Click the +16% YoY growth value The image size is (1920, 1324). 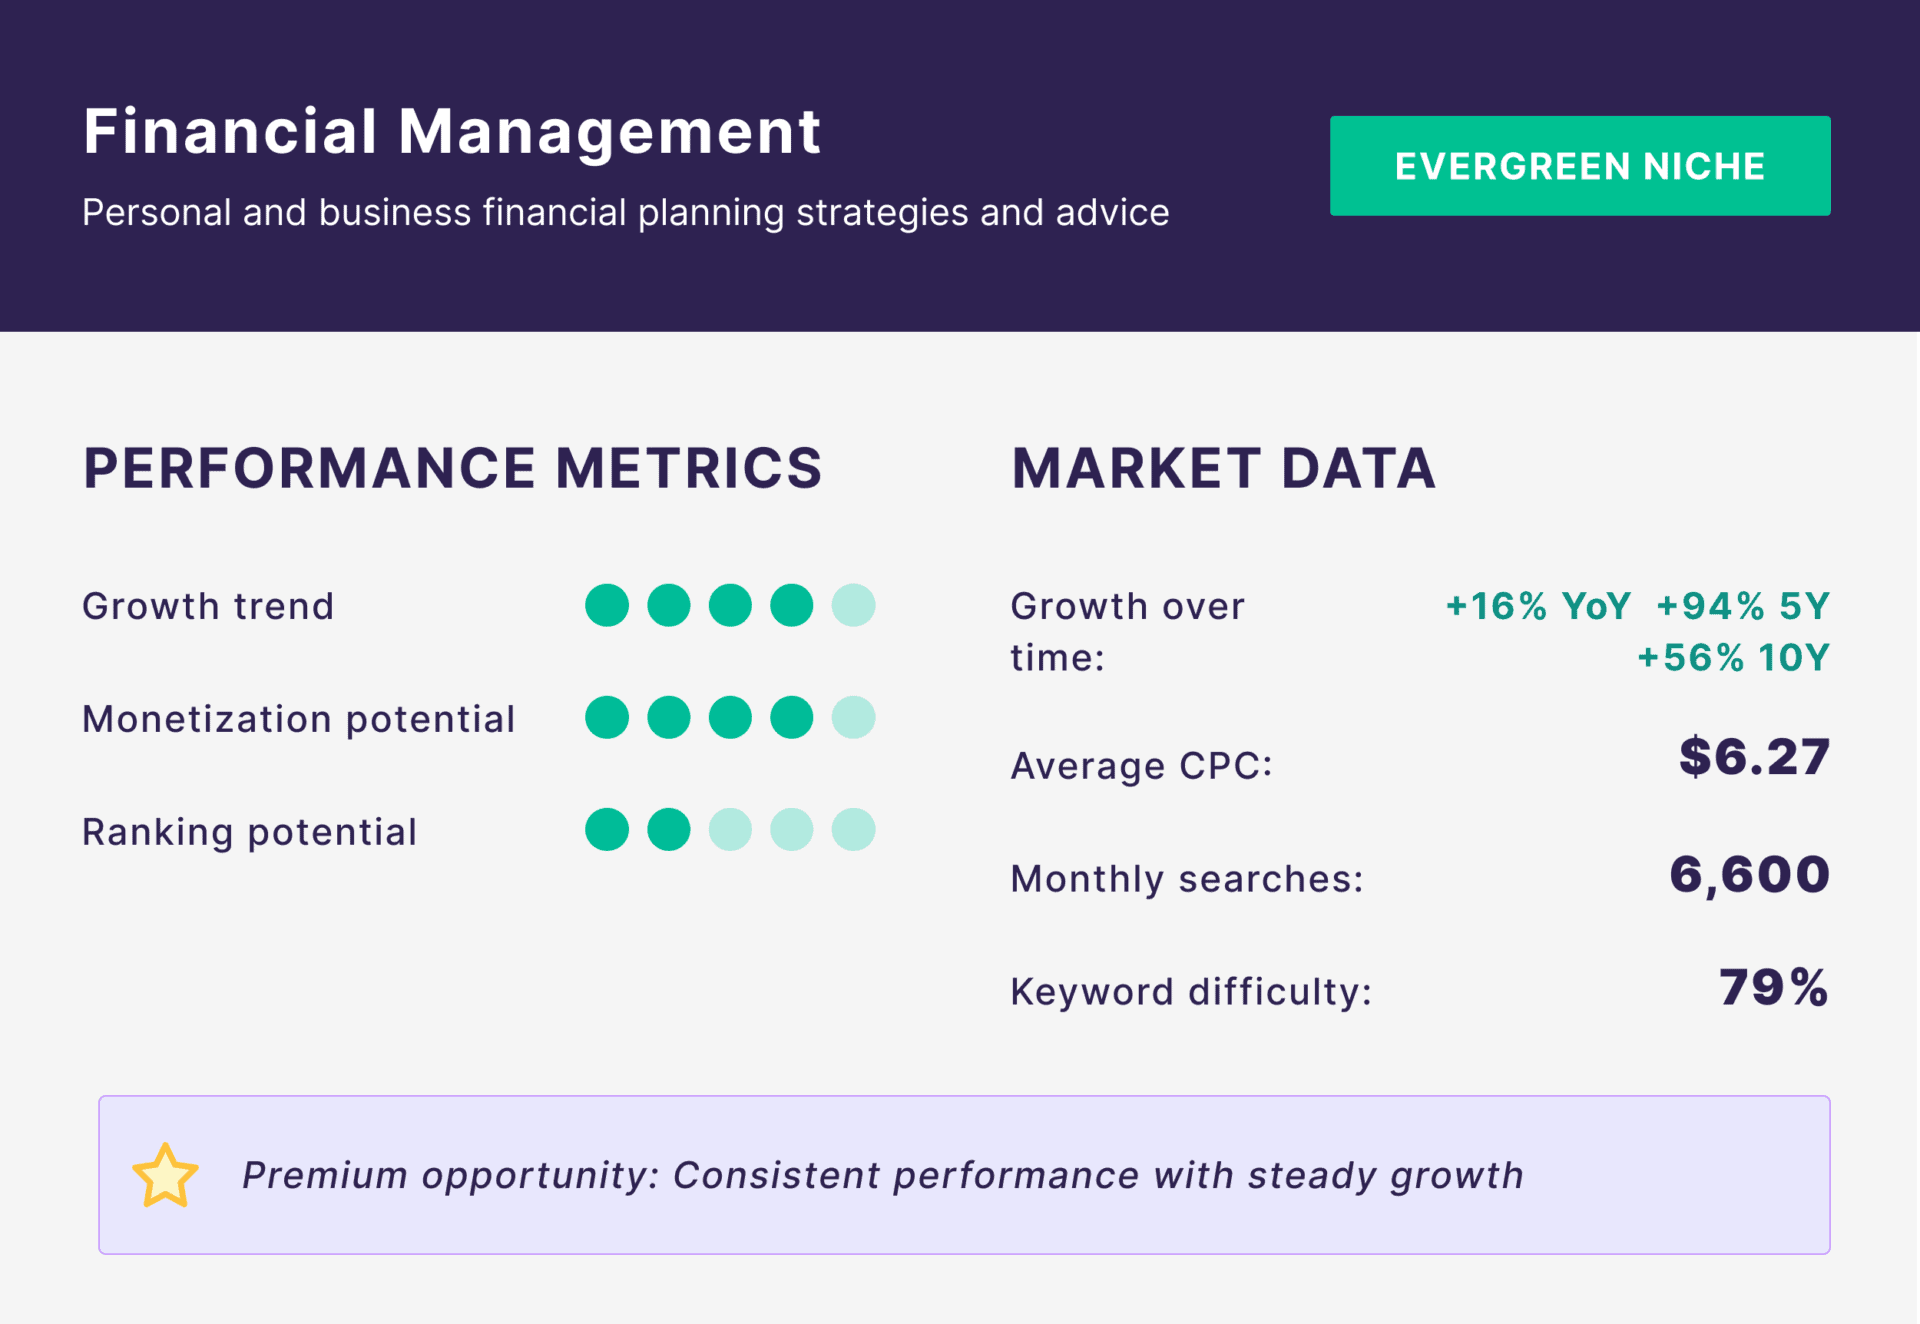pyautogui.click(x=1537, y=606)
